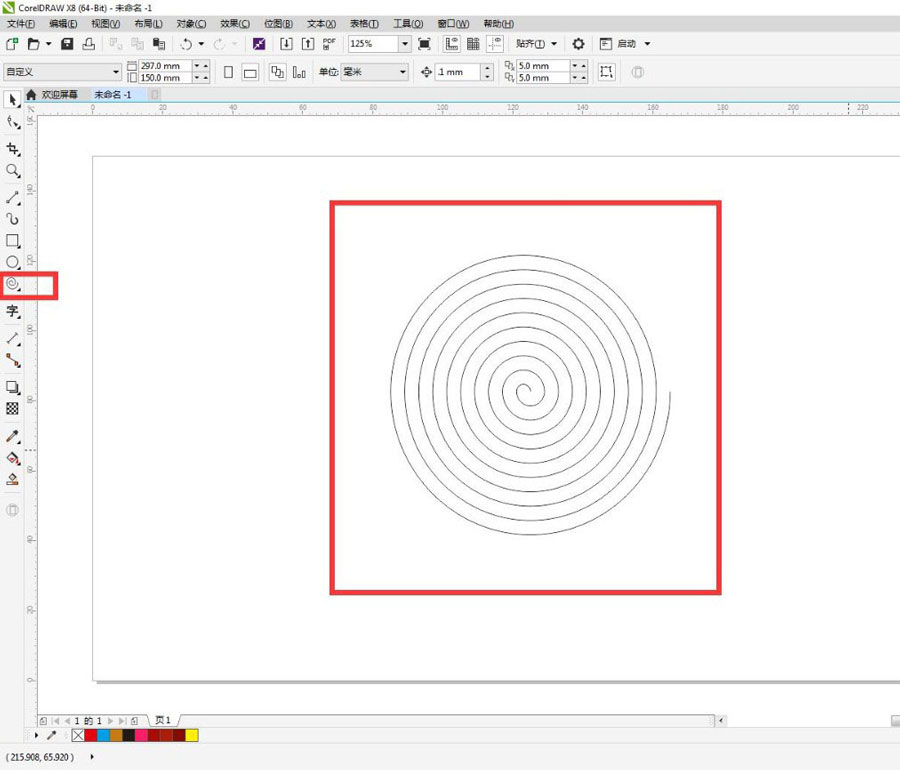Choose the Crop tool
The image size is (900, 770).
coord(13,149)
